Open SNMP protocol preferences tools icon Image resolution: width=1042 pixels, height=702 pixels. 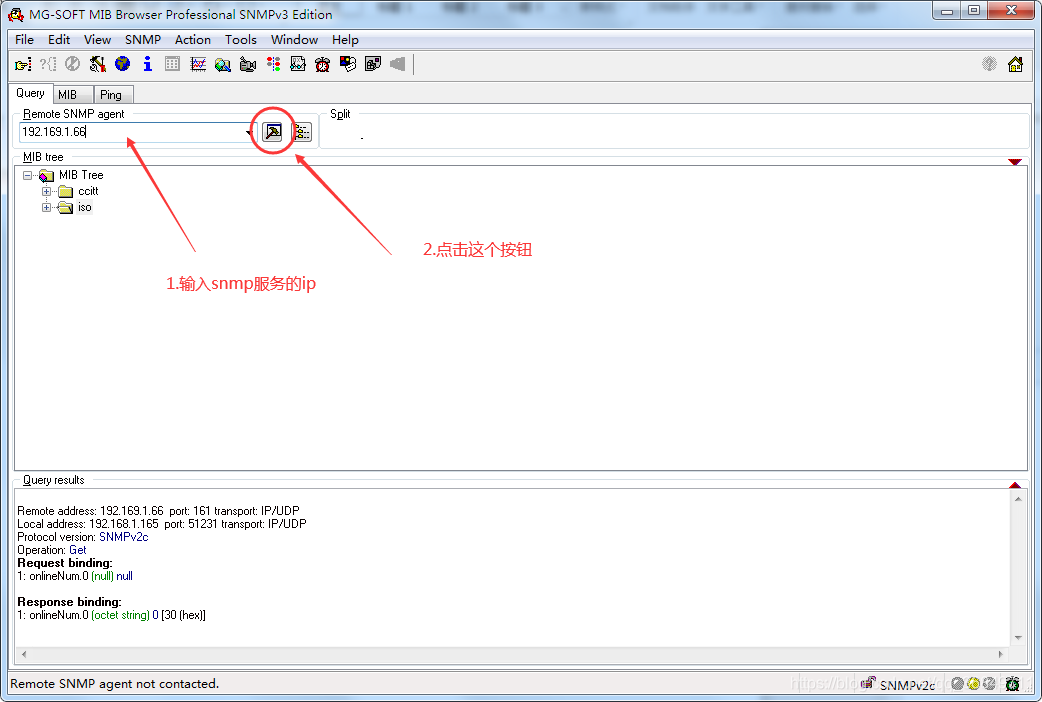pyautogui.click(x=98, y=64)
